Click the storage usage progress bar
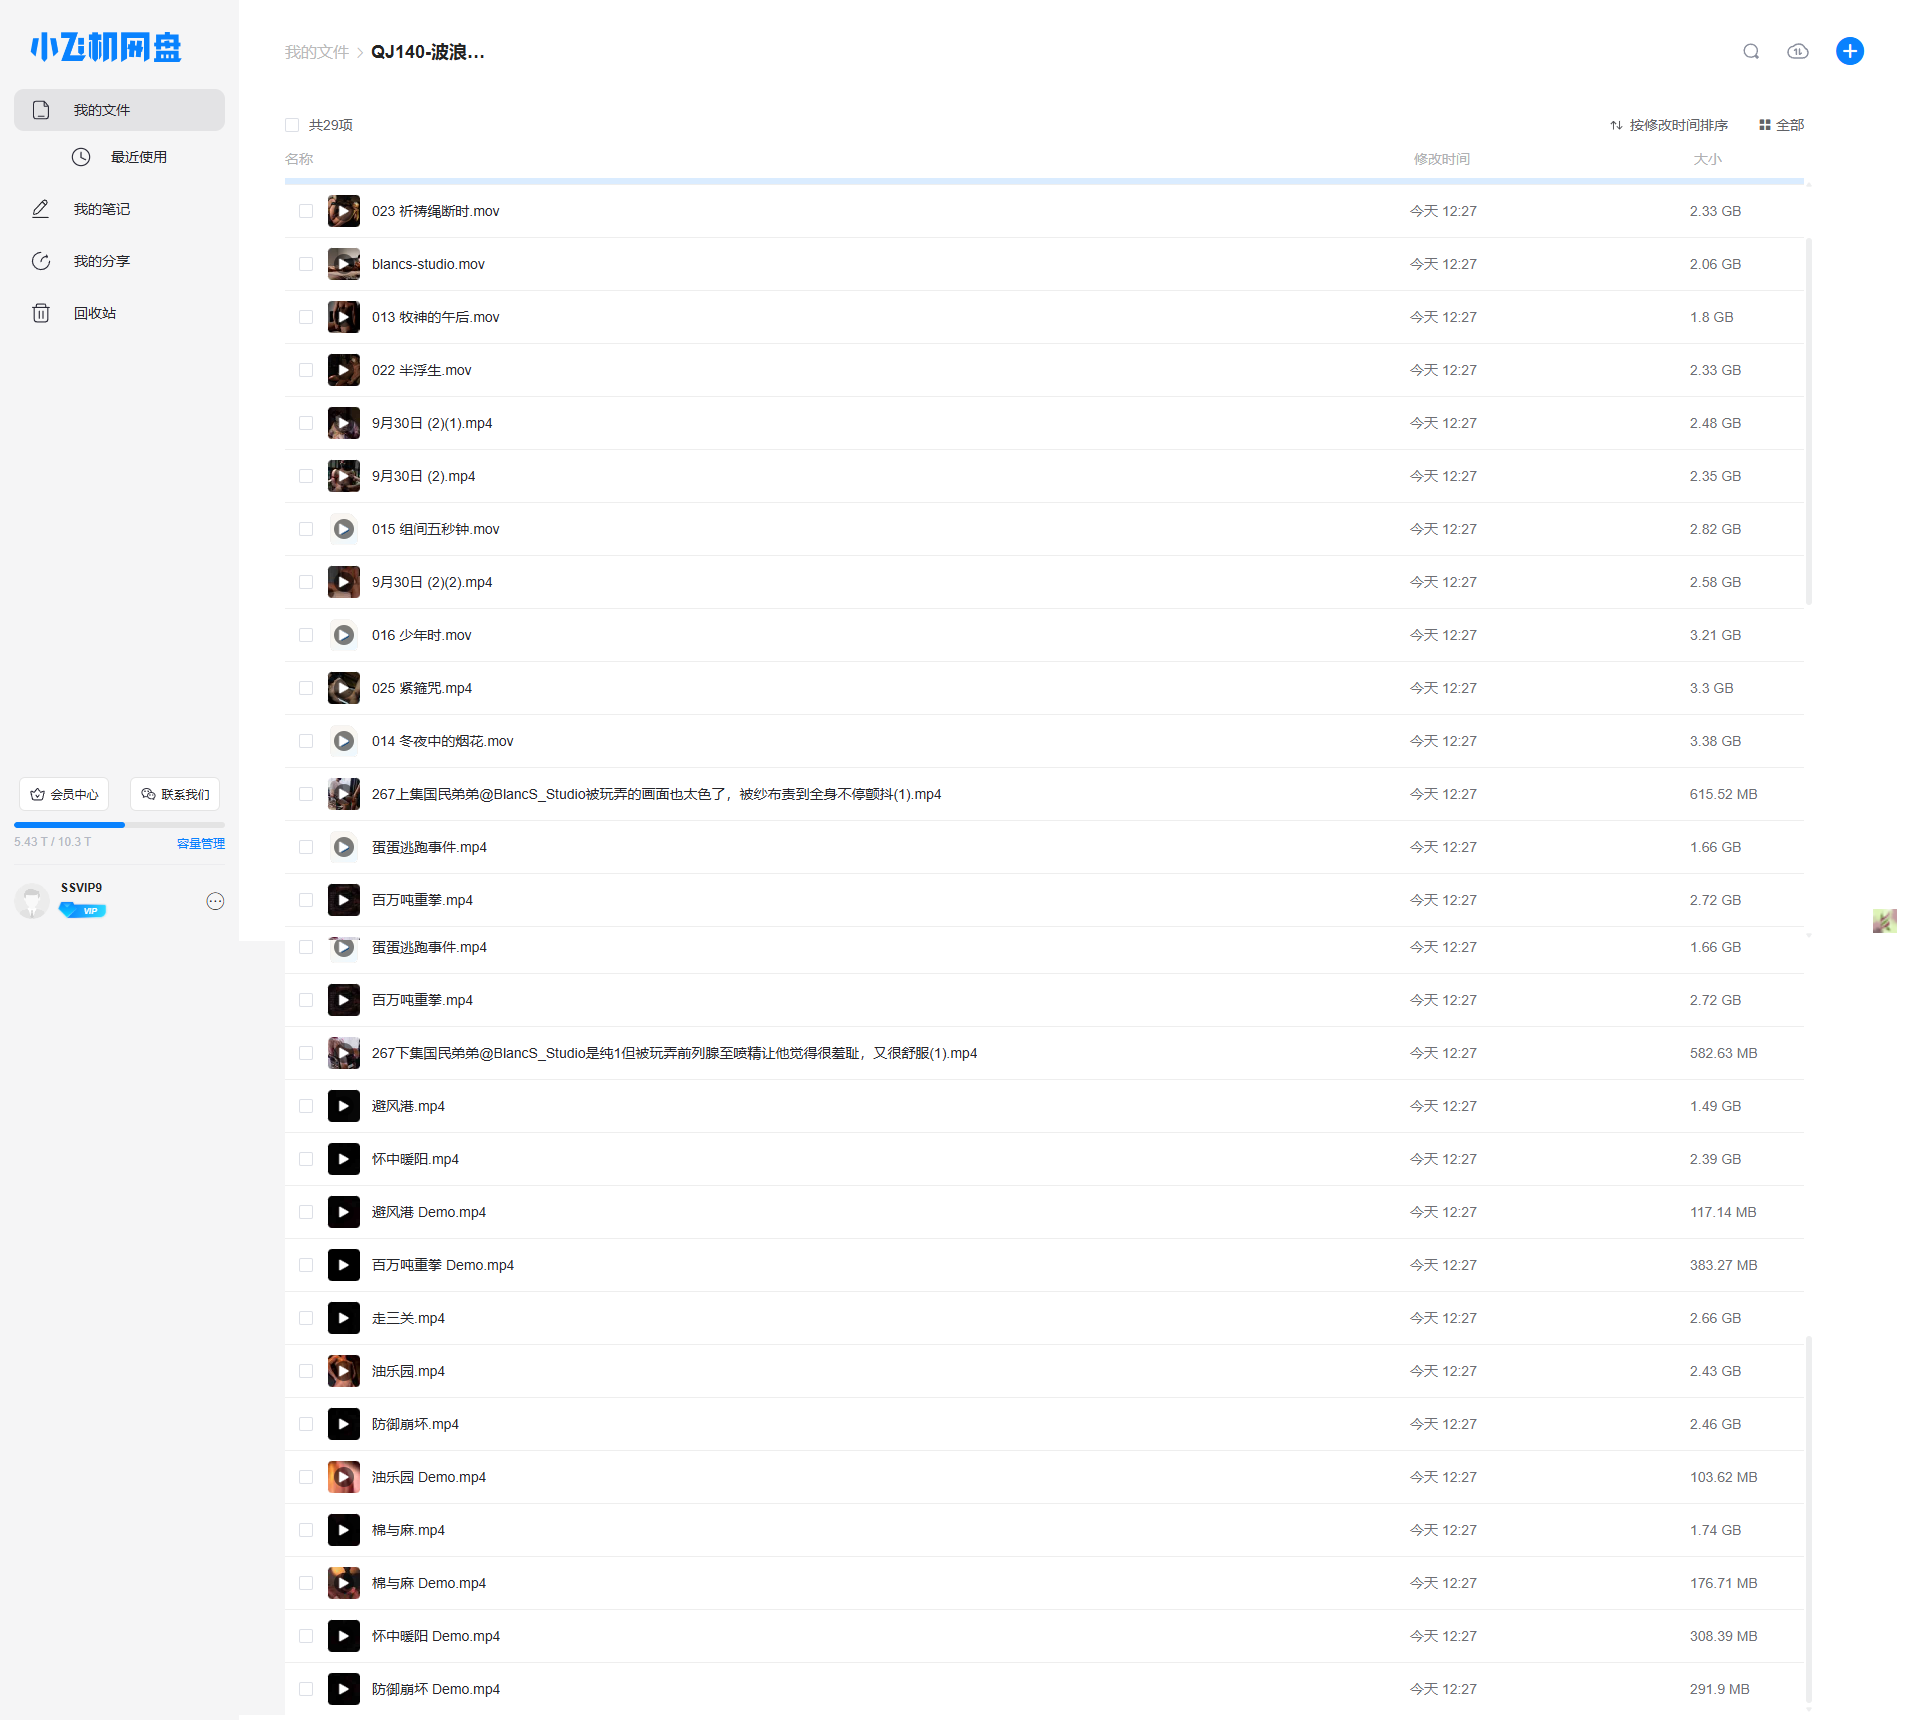The height and width of the screenshot is (1722, 1912). click(119, 825)
